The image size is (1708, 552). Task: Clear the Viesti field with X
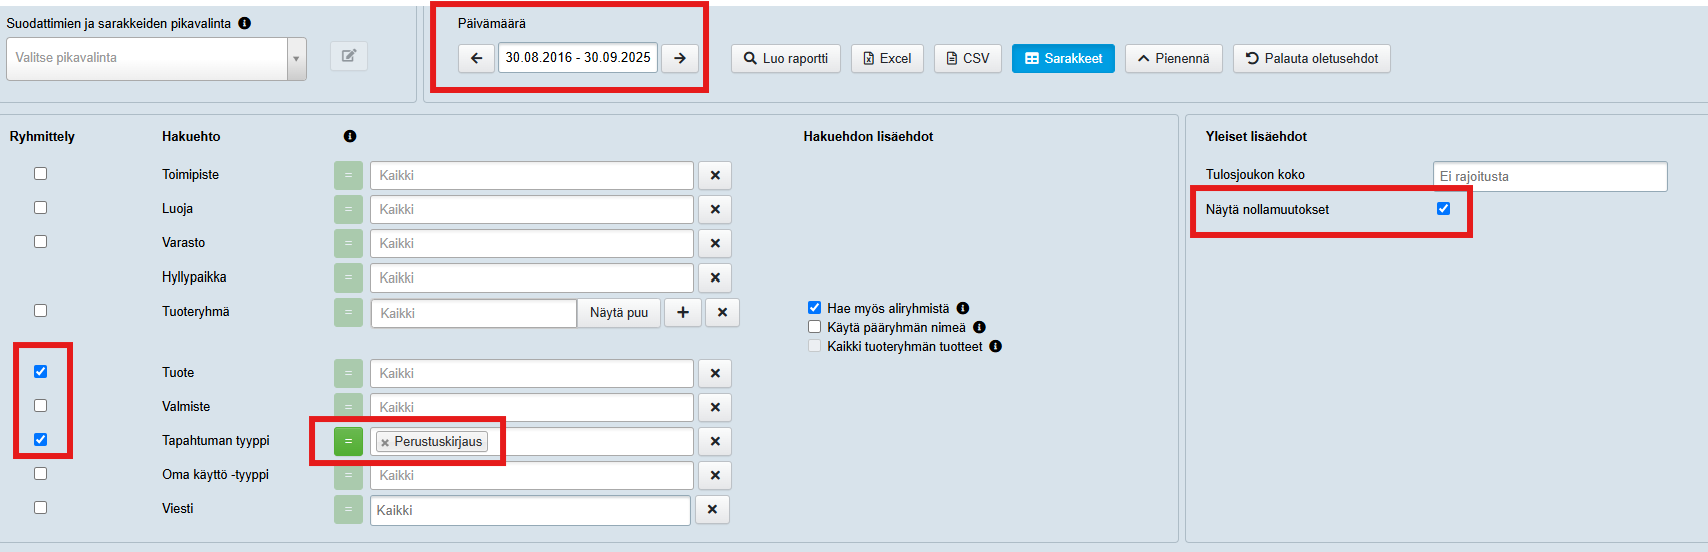point(712,509)
